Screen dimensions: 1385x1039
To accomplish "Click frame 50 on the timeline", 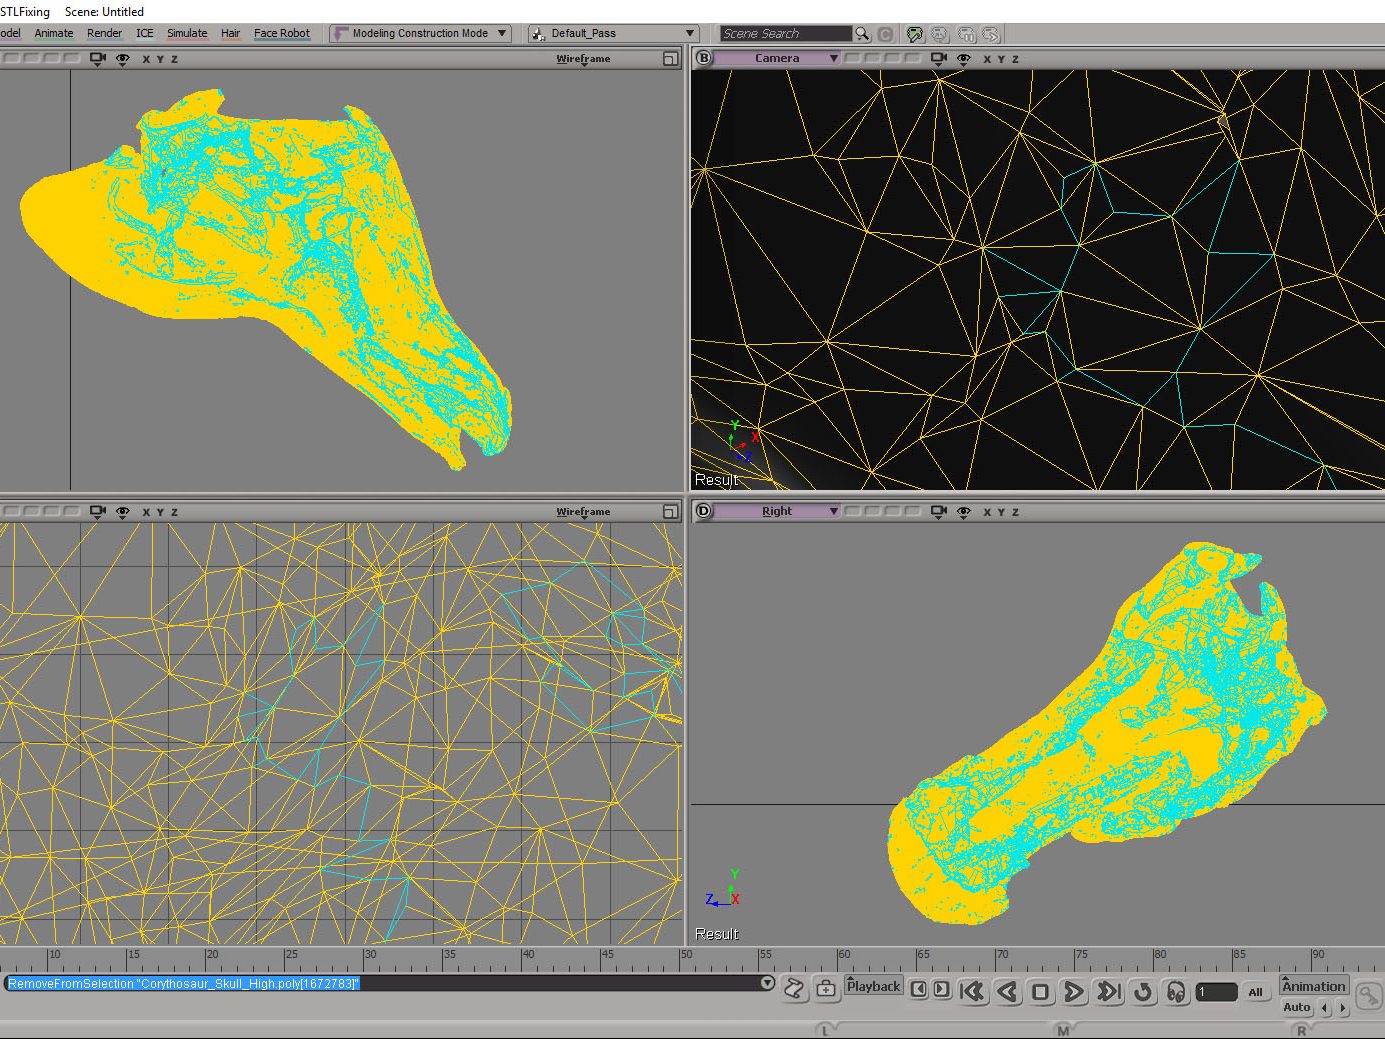I will (681, 964).
